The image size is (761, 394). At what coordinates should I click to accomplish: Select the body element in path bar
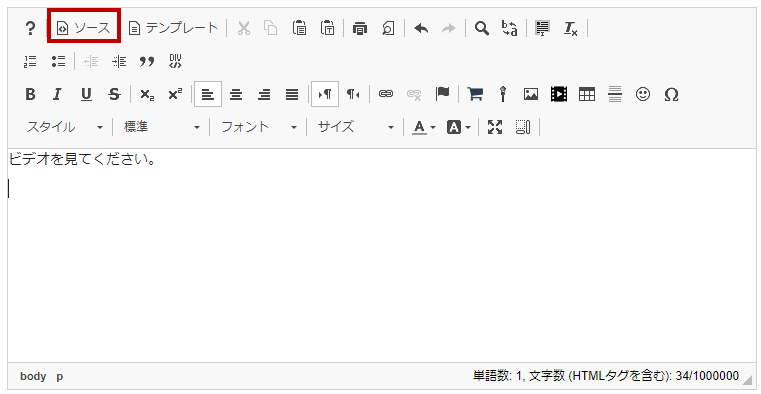[x=33, y=377]
